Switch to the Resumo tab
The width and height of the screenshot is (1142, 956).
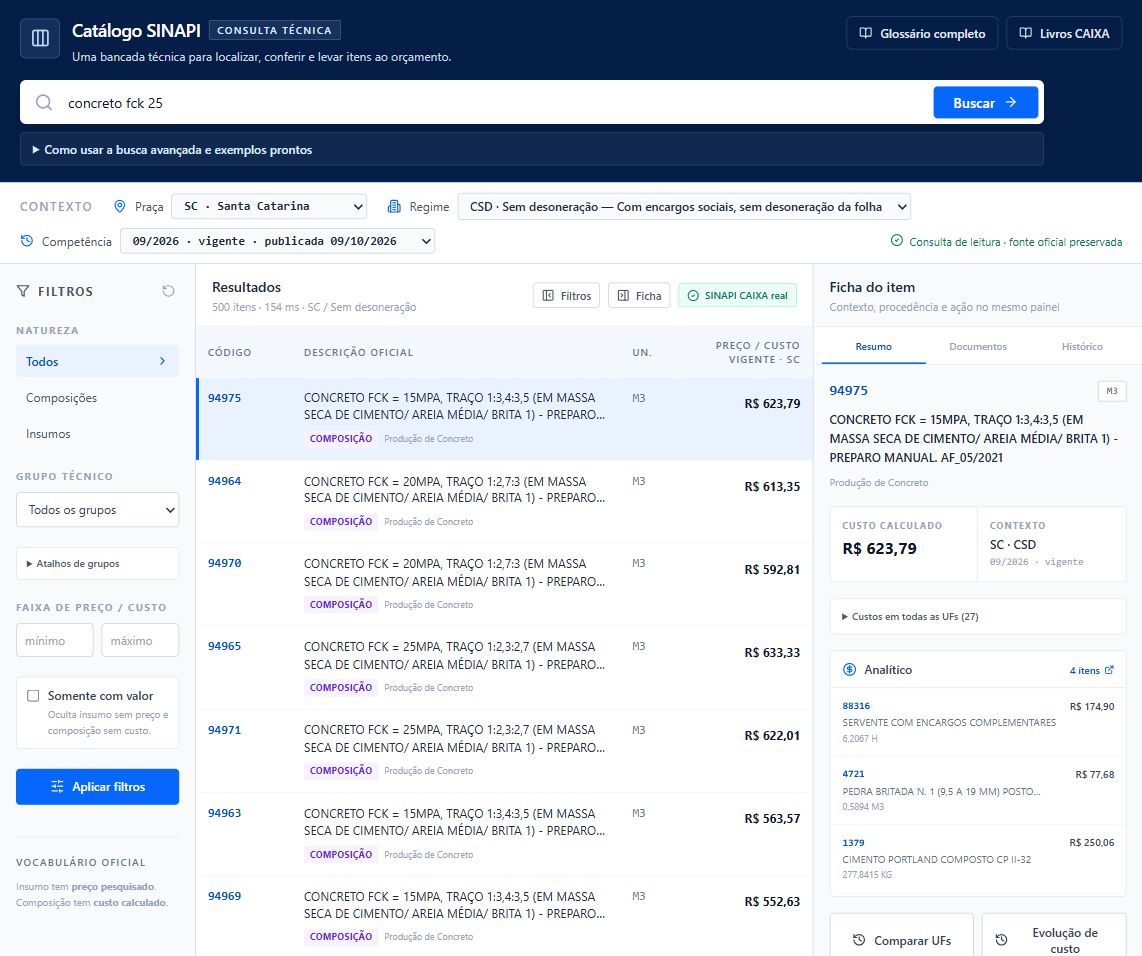point(873,347)
